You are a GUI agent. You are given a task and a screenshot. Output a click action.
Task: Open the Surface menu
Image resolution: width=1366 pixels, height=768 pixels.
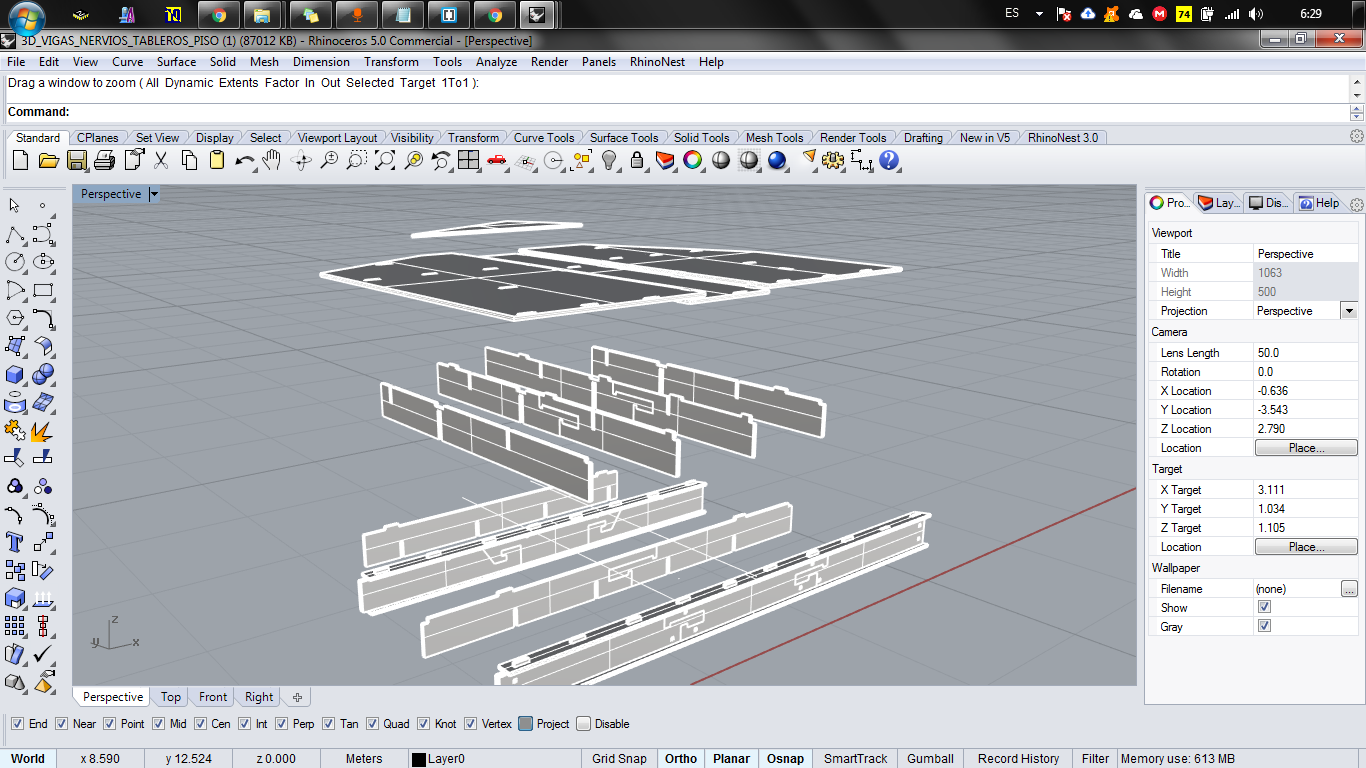click(x=176, y=62)
